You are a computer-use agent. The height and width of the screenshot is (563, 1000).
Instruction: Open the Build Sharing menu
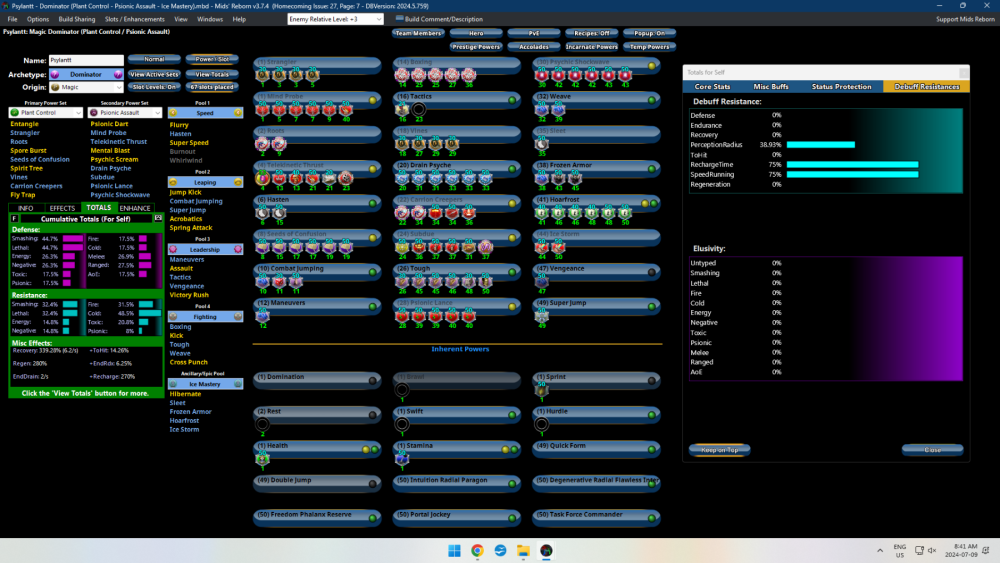coord(77,19)
